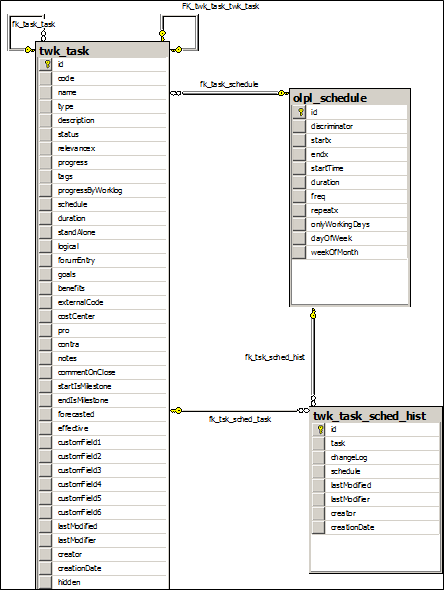
Task: Select the notes column
Action: click(103, 358)
